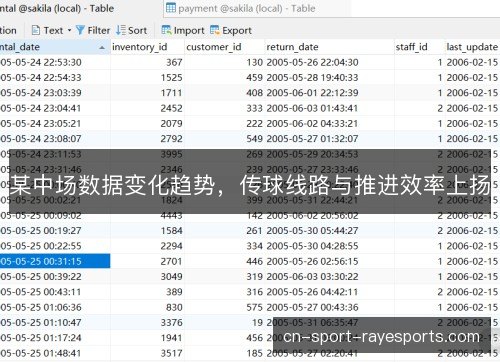
Task: Toggle sort arrow on rental_date column
Action: [x=102, y=48]
